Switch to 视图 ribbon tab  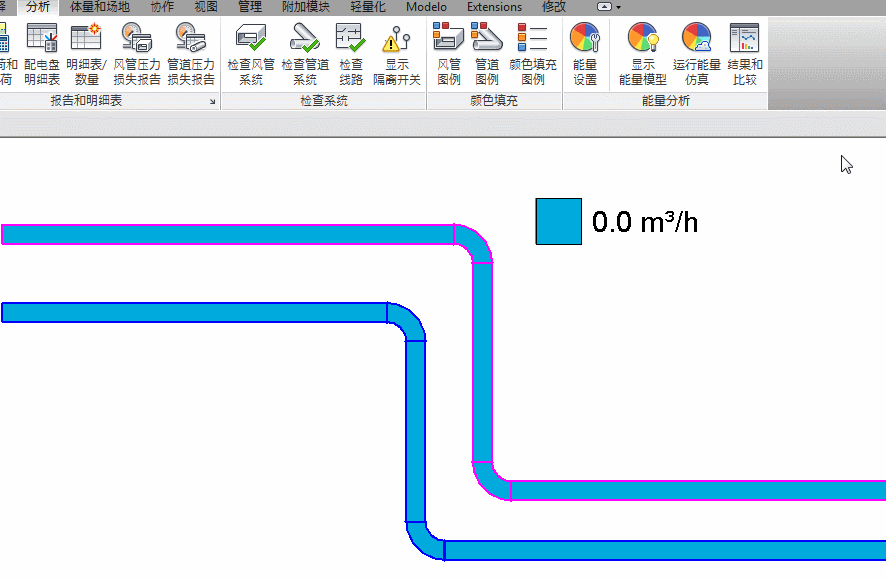(x=206, y=7)
